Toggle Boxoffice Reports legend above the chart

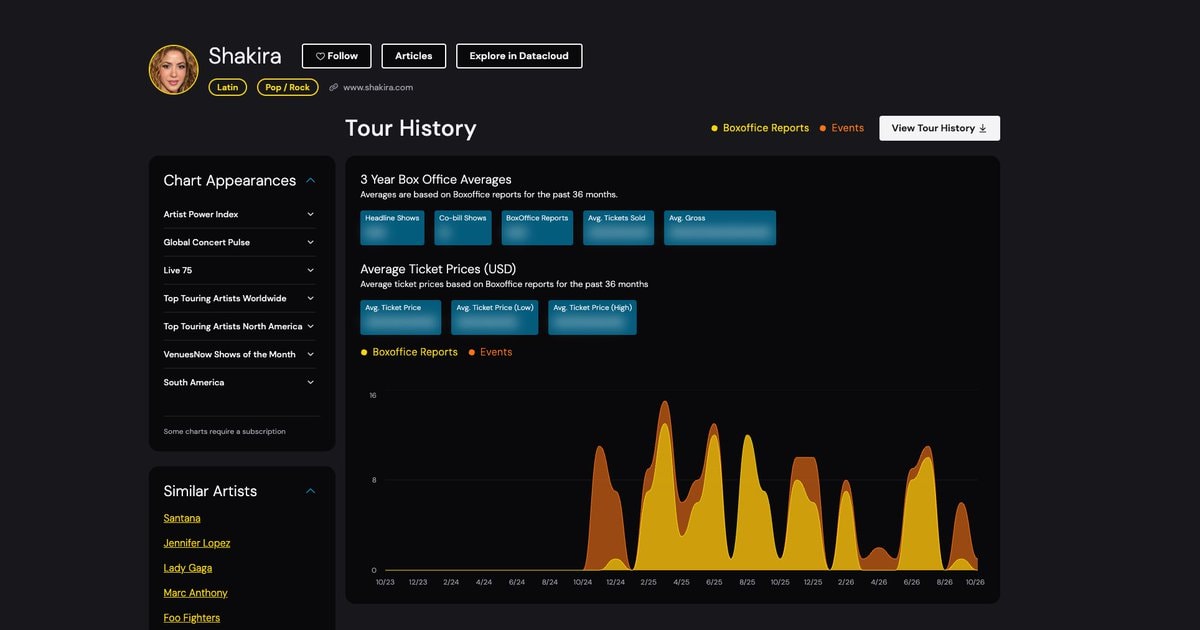coord(409,352)
